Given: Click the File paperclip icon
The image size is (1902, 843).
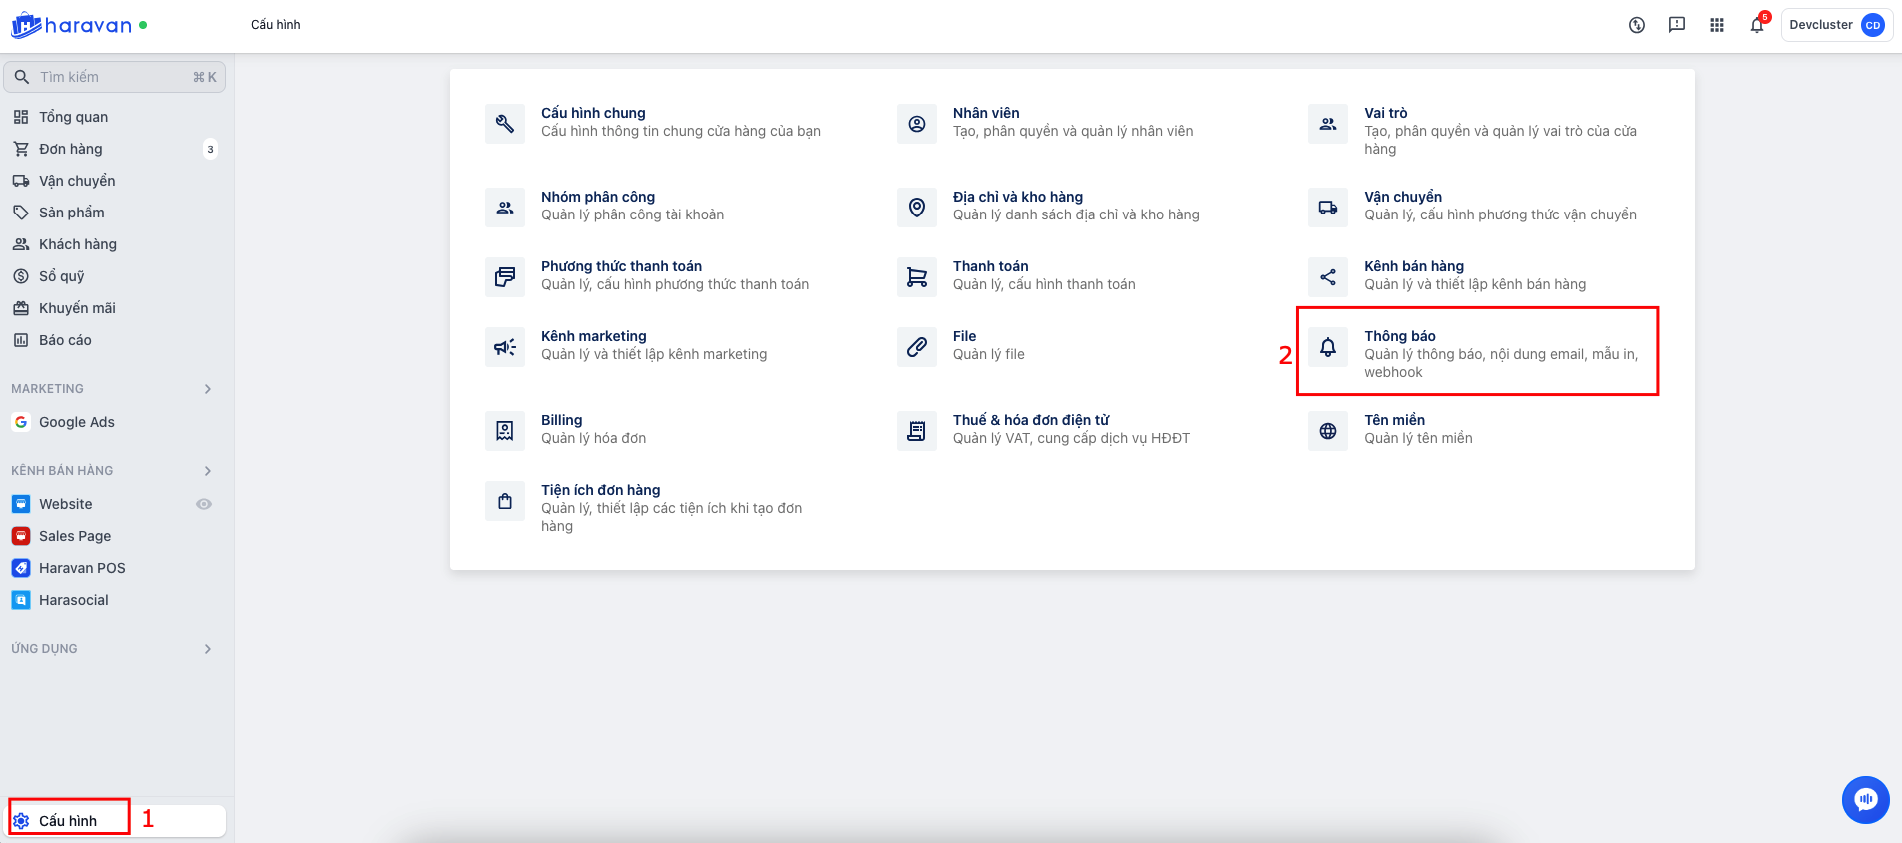Looking at the screenshot, I should 916,347.
